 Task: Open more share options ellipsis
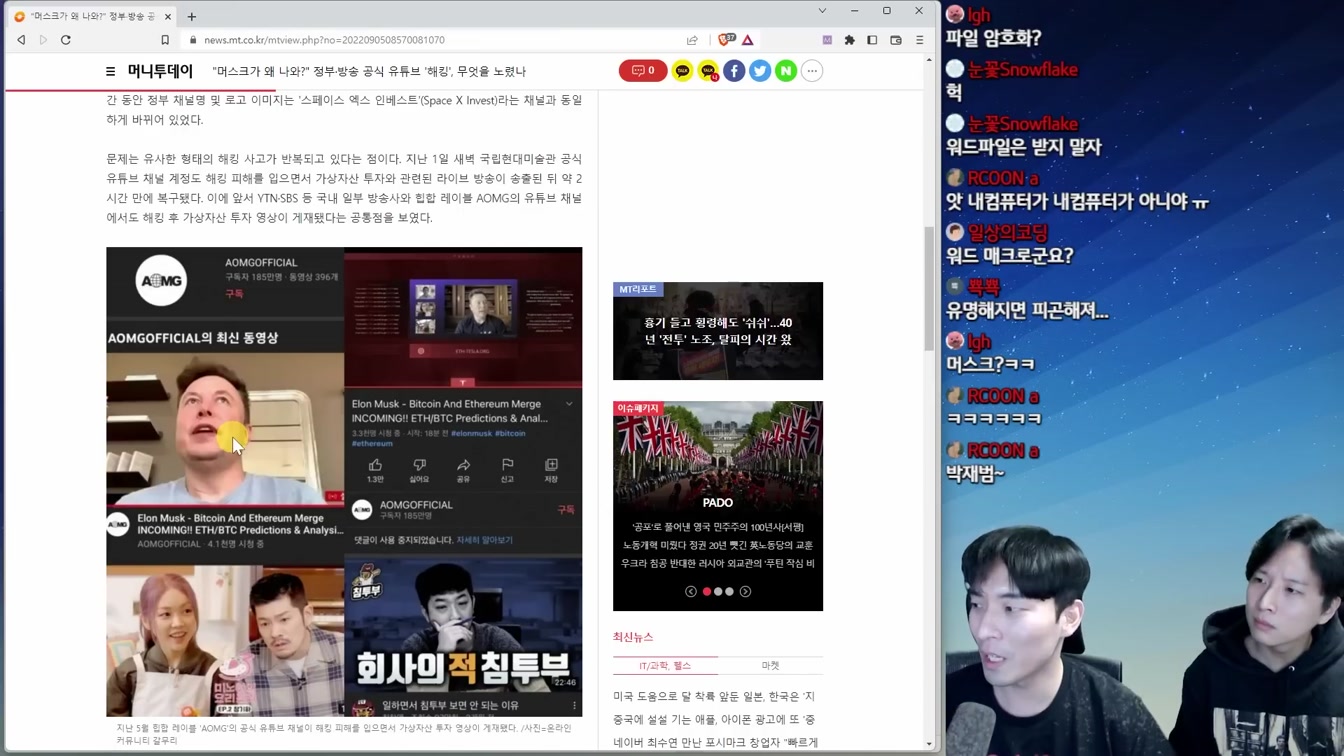point(812,71)
